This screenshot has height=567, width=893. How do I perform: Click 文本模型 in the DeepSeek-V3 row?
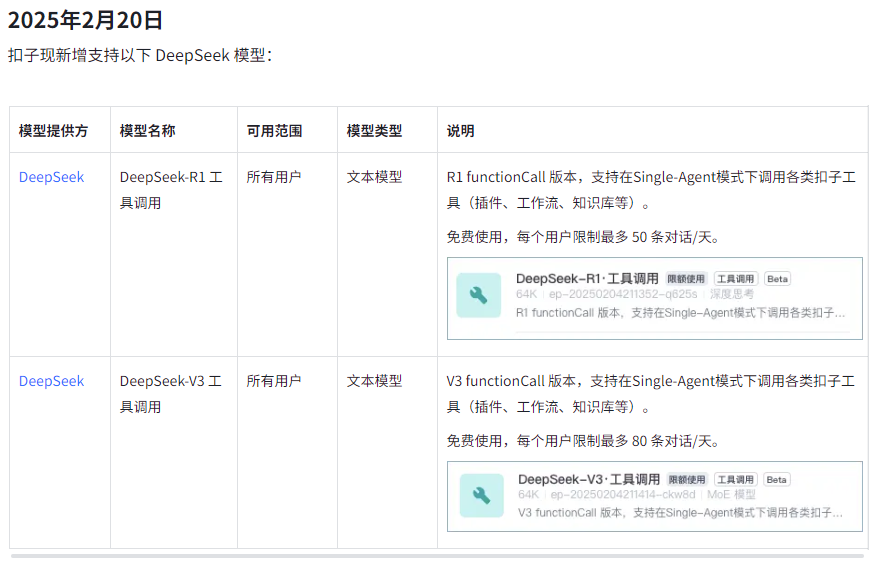375,381
